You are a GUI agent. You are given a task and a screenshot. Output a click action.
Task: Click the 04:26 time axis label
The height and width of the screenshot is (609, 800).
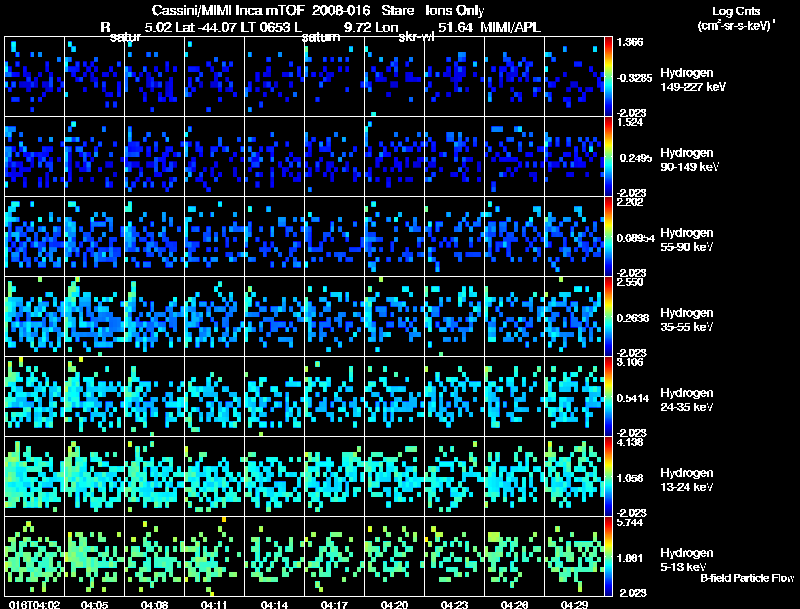pos(514,604)
